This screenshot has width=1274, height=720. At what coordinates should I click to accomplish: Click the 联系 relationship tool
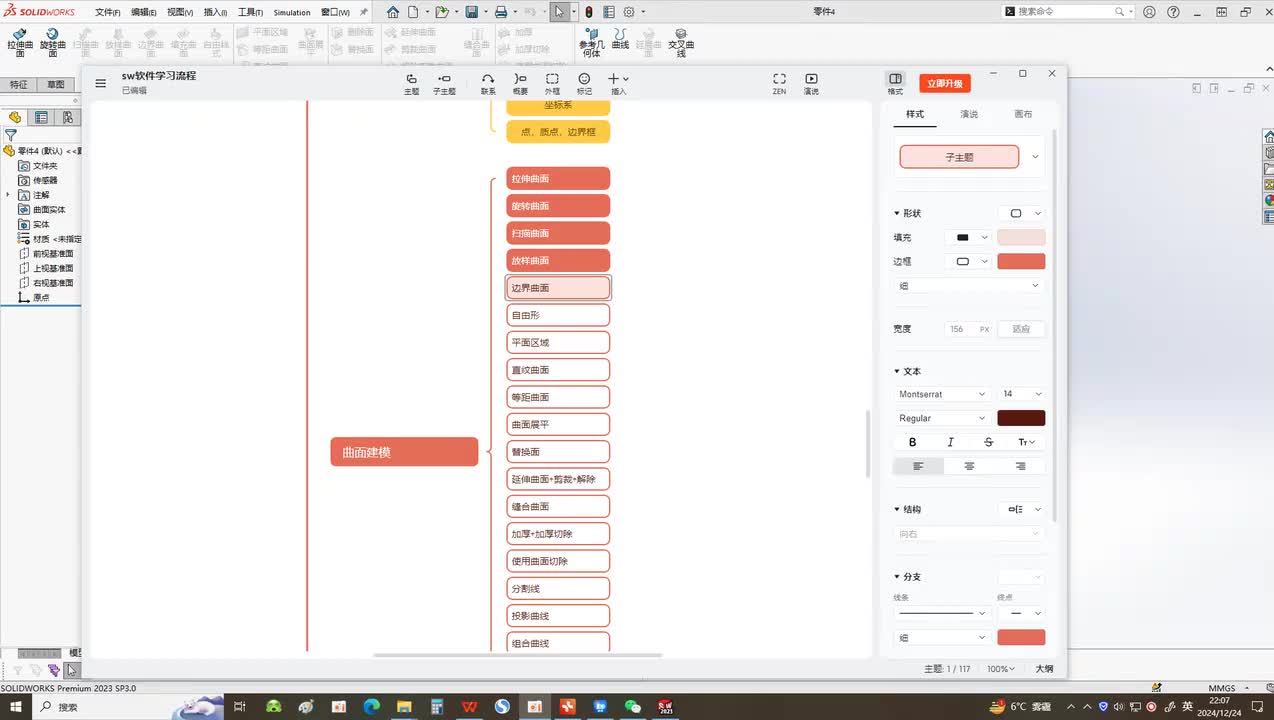pos(488,84)
